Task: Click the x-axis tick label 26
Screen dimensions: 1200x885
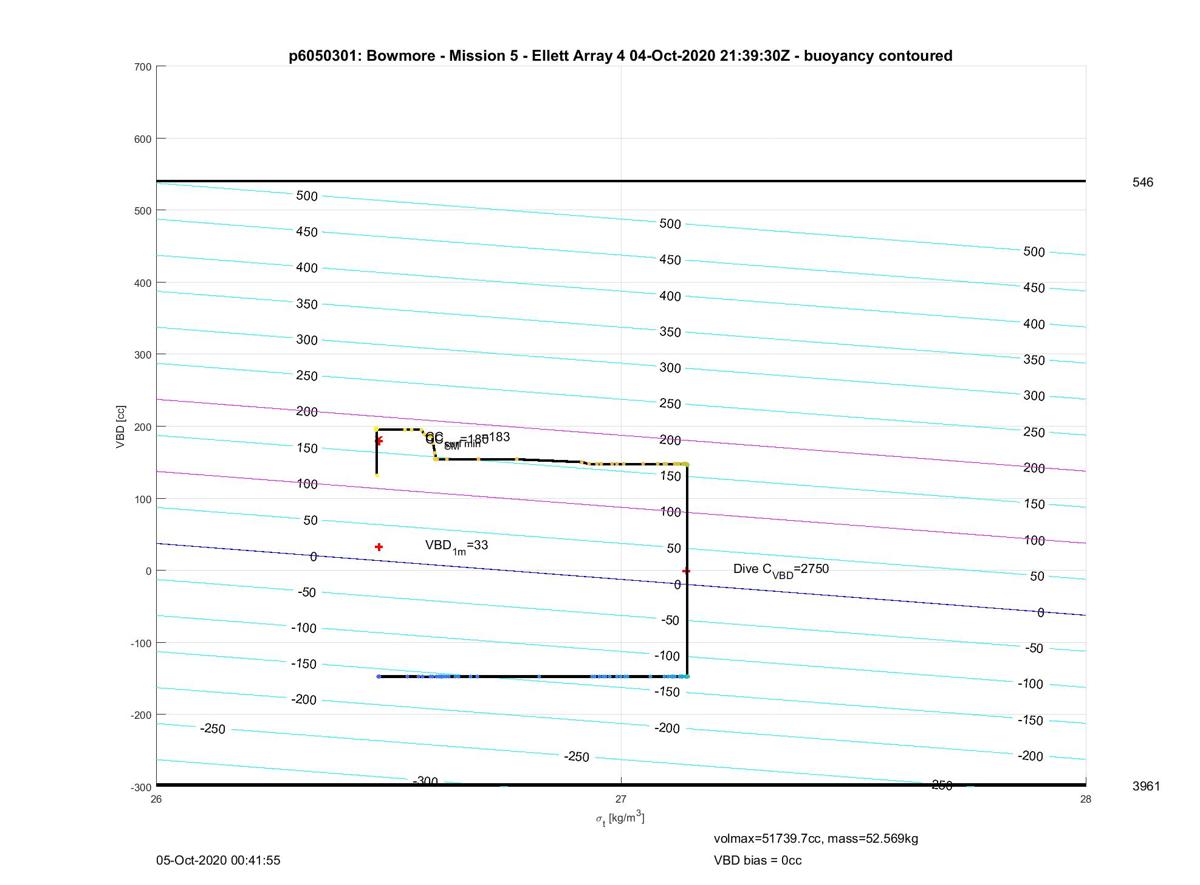Action: click(x=157, y=798)
